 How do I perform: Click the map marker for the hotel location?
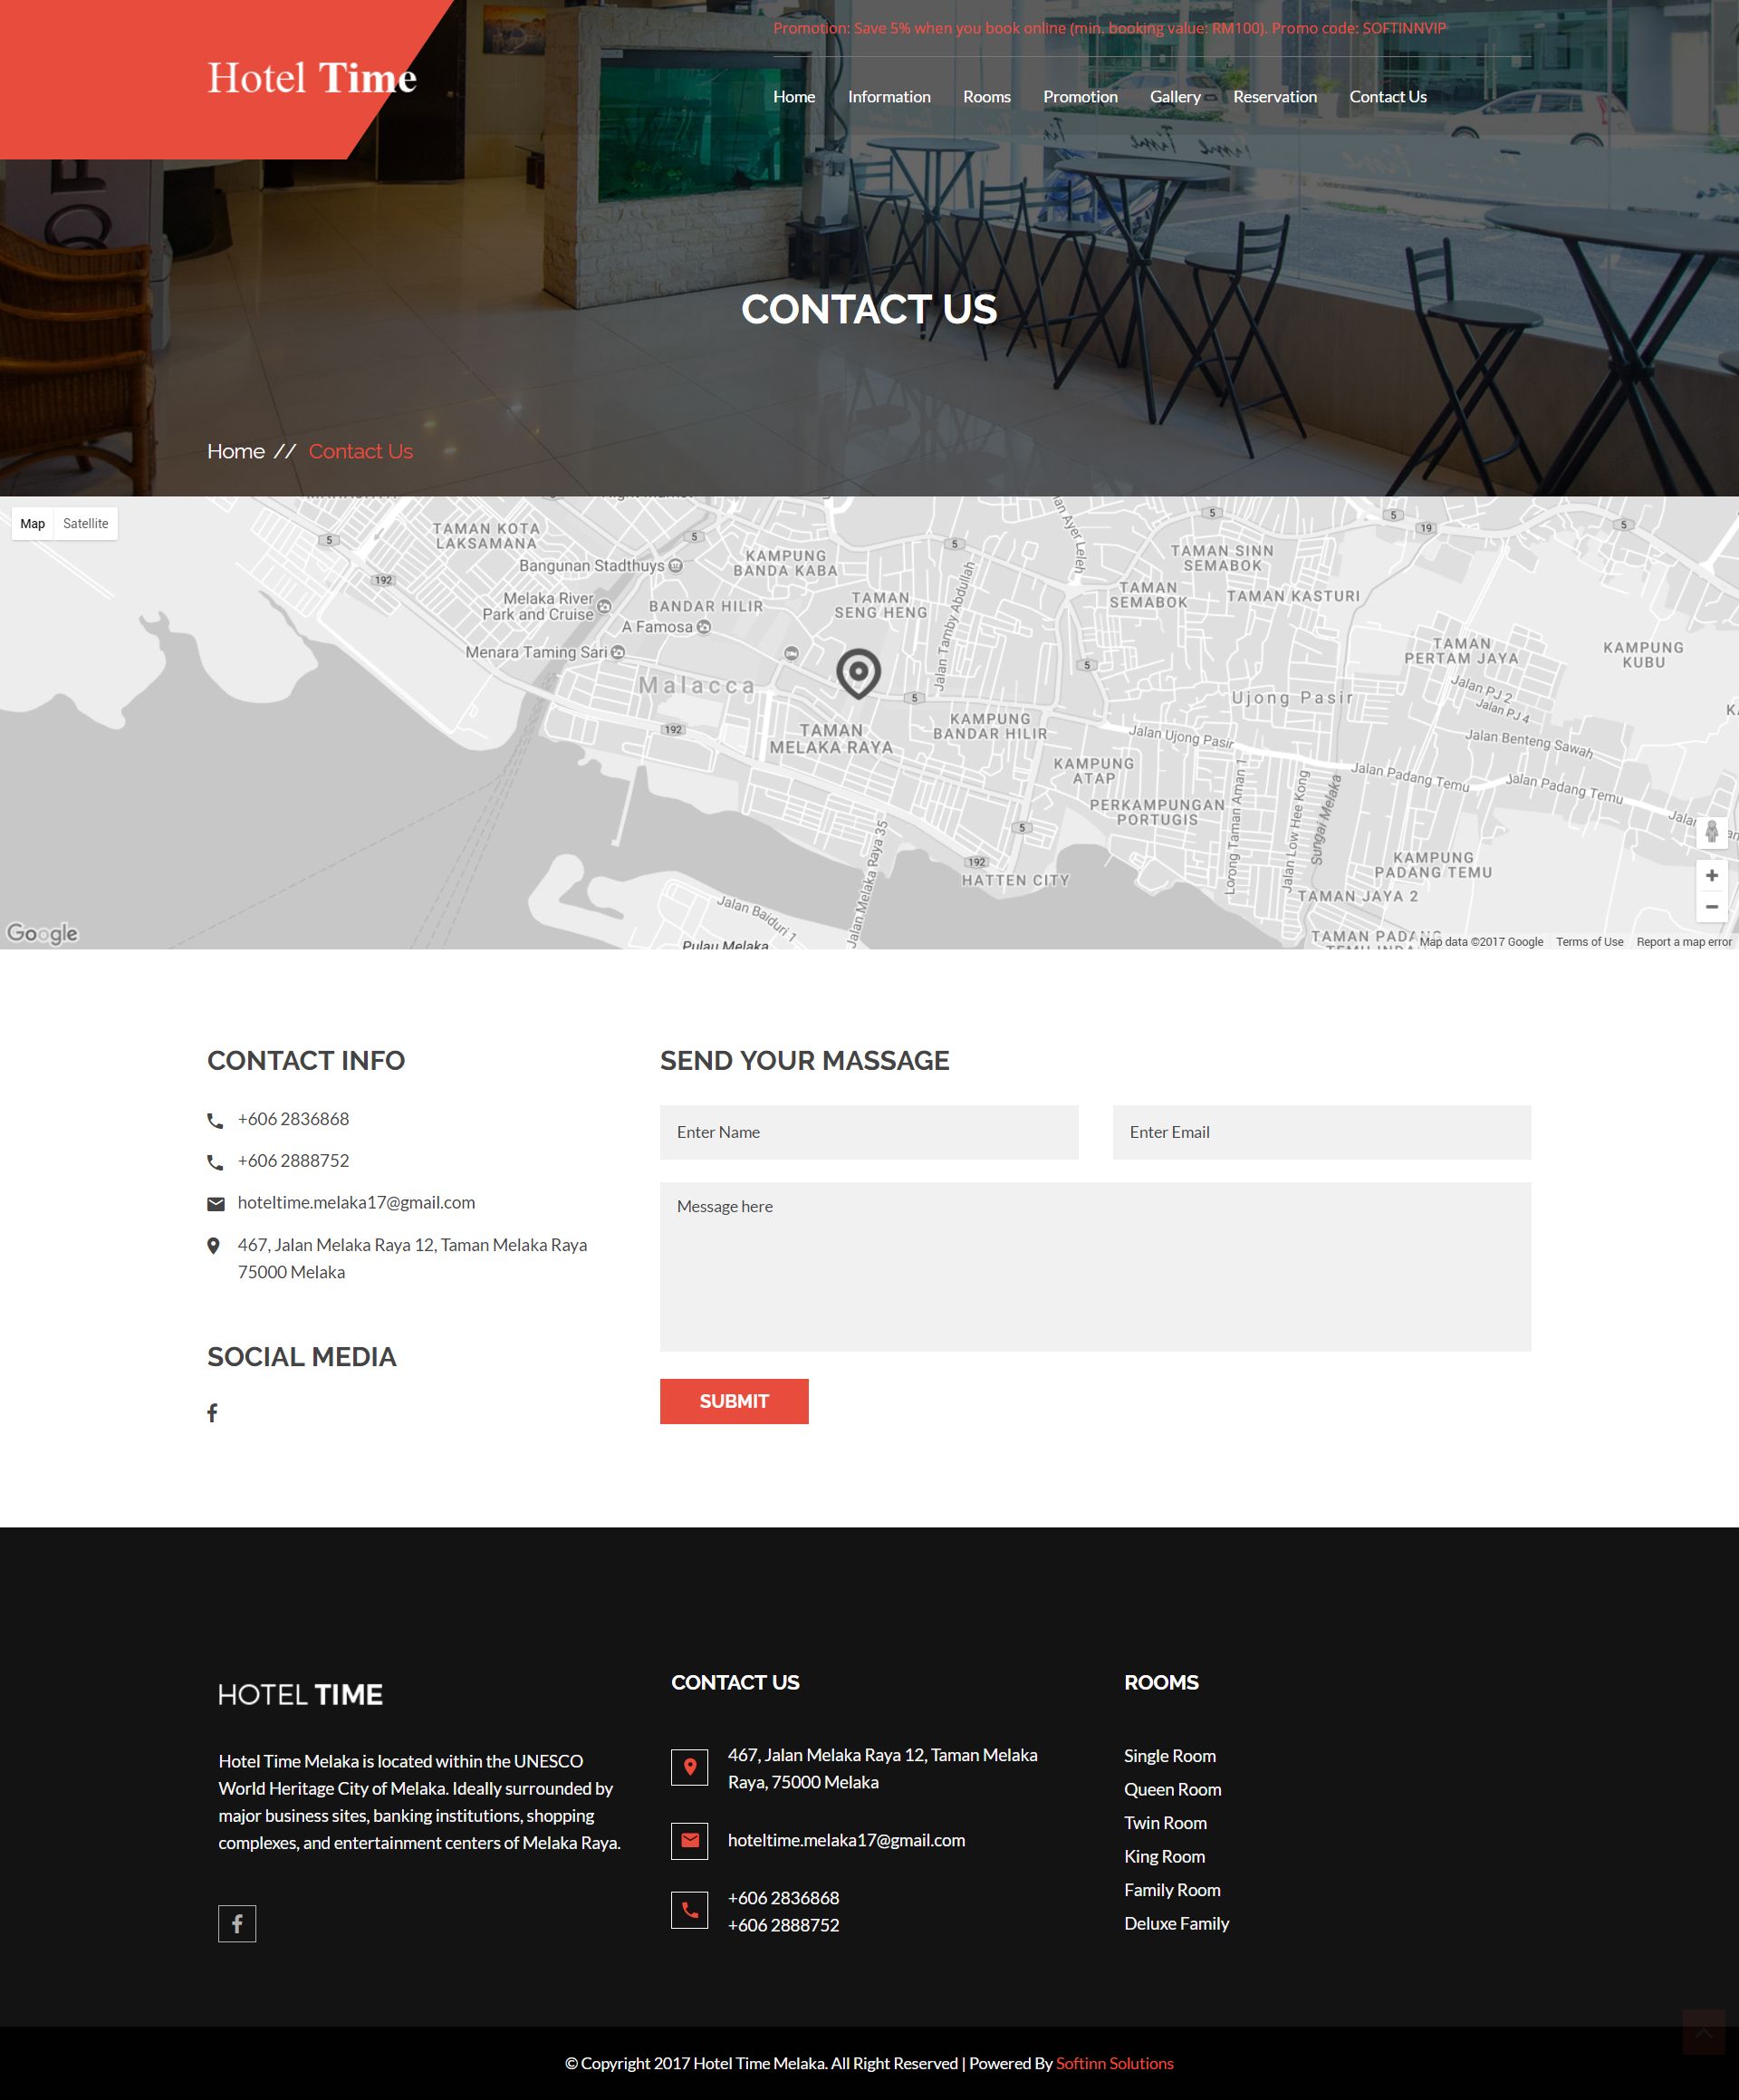click(858, 673)
